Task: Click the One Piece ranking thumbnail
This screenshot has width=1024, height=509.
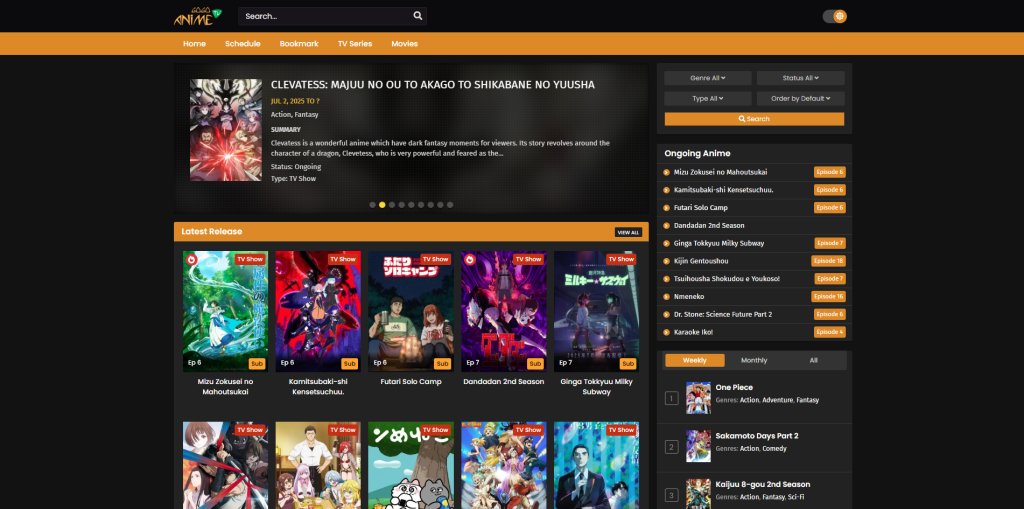Action: tap(698, 398)
